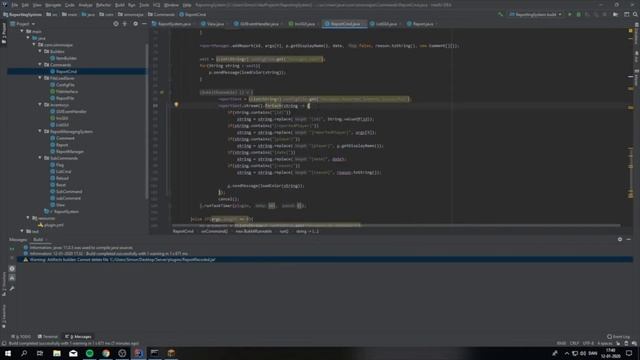The height and width of the screenshot is (360, 640).
Task: Collapse the FileLoadSaver package
Action: pos(40,78)
